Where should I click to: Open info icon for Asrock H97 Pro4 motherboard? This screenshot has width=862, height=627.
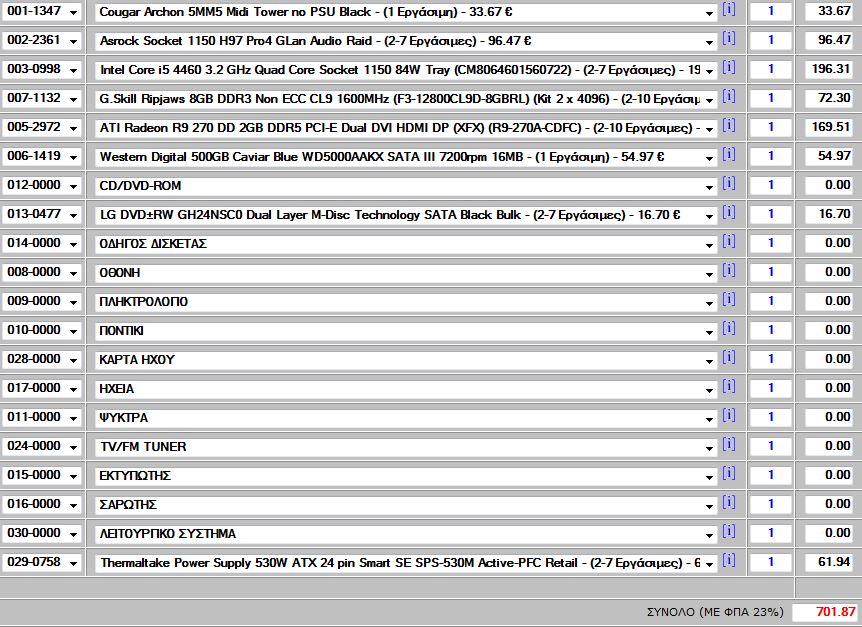tap(728, 38)
